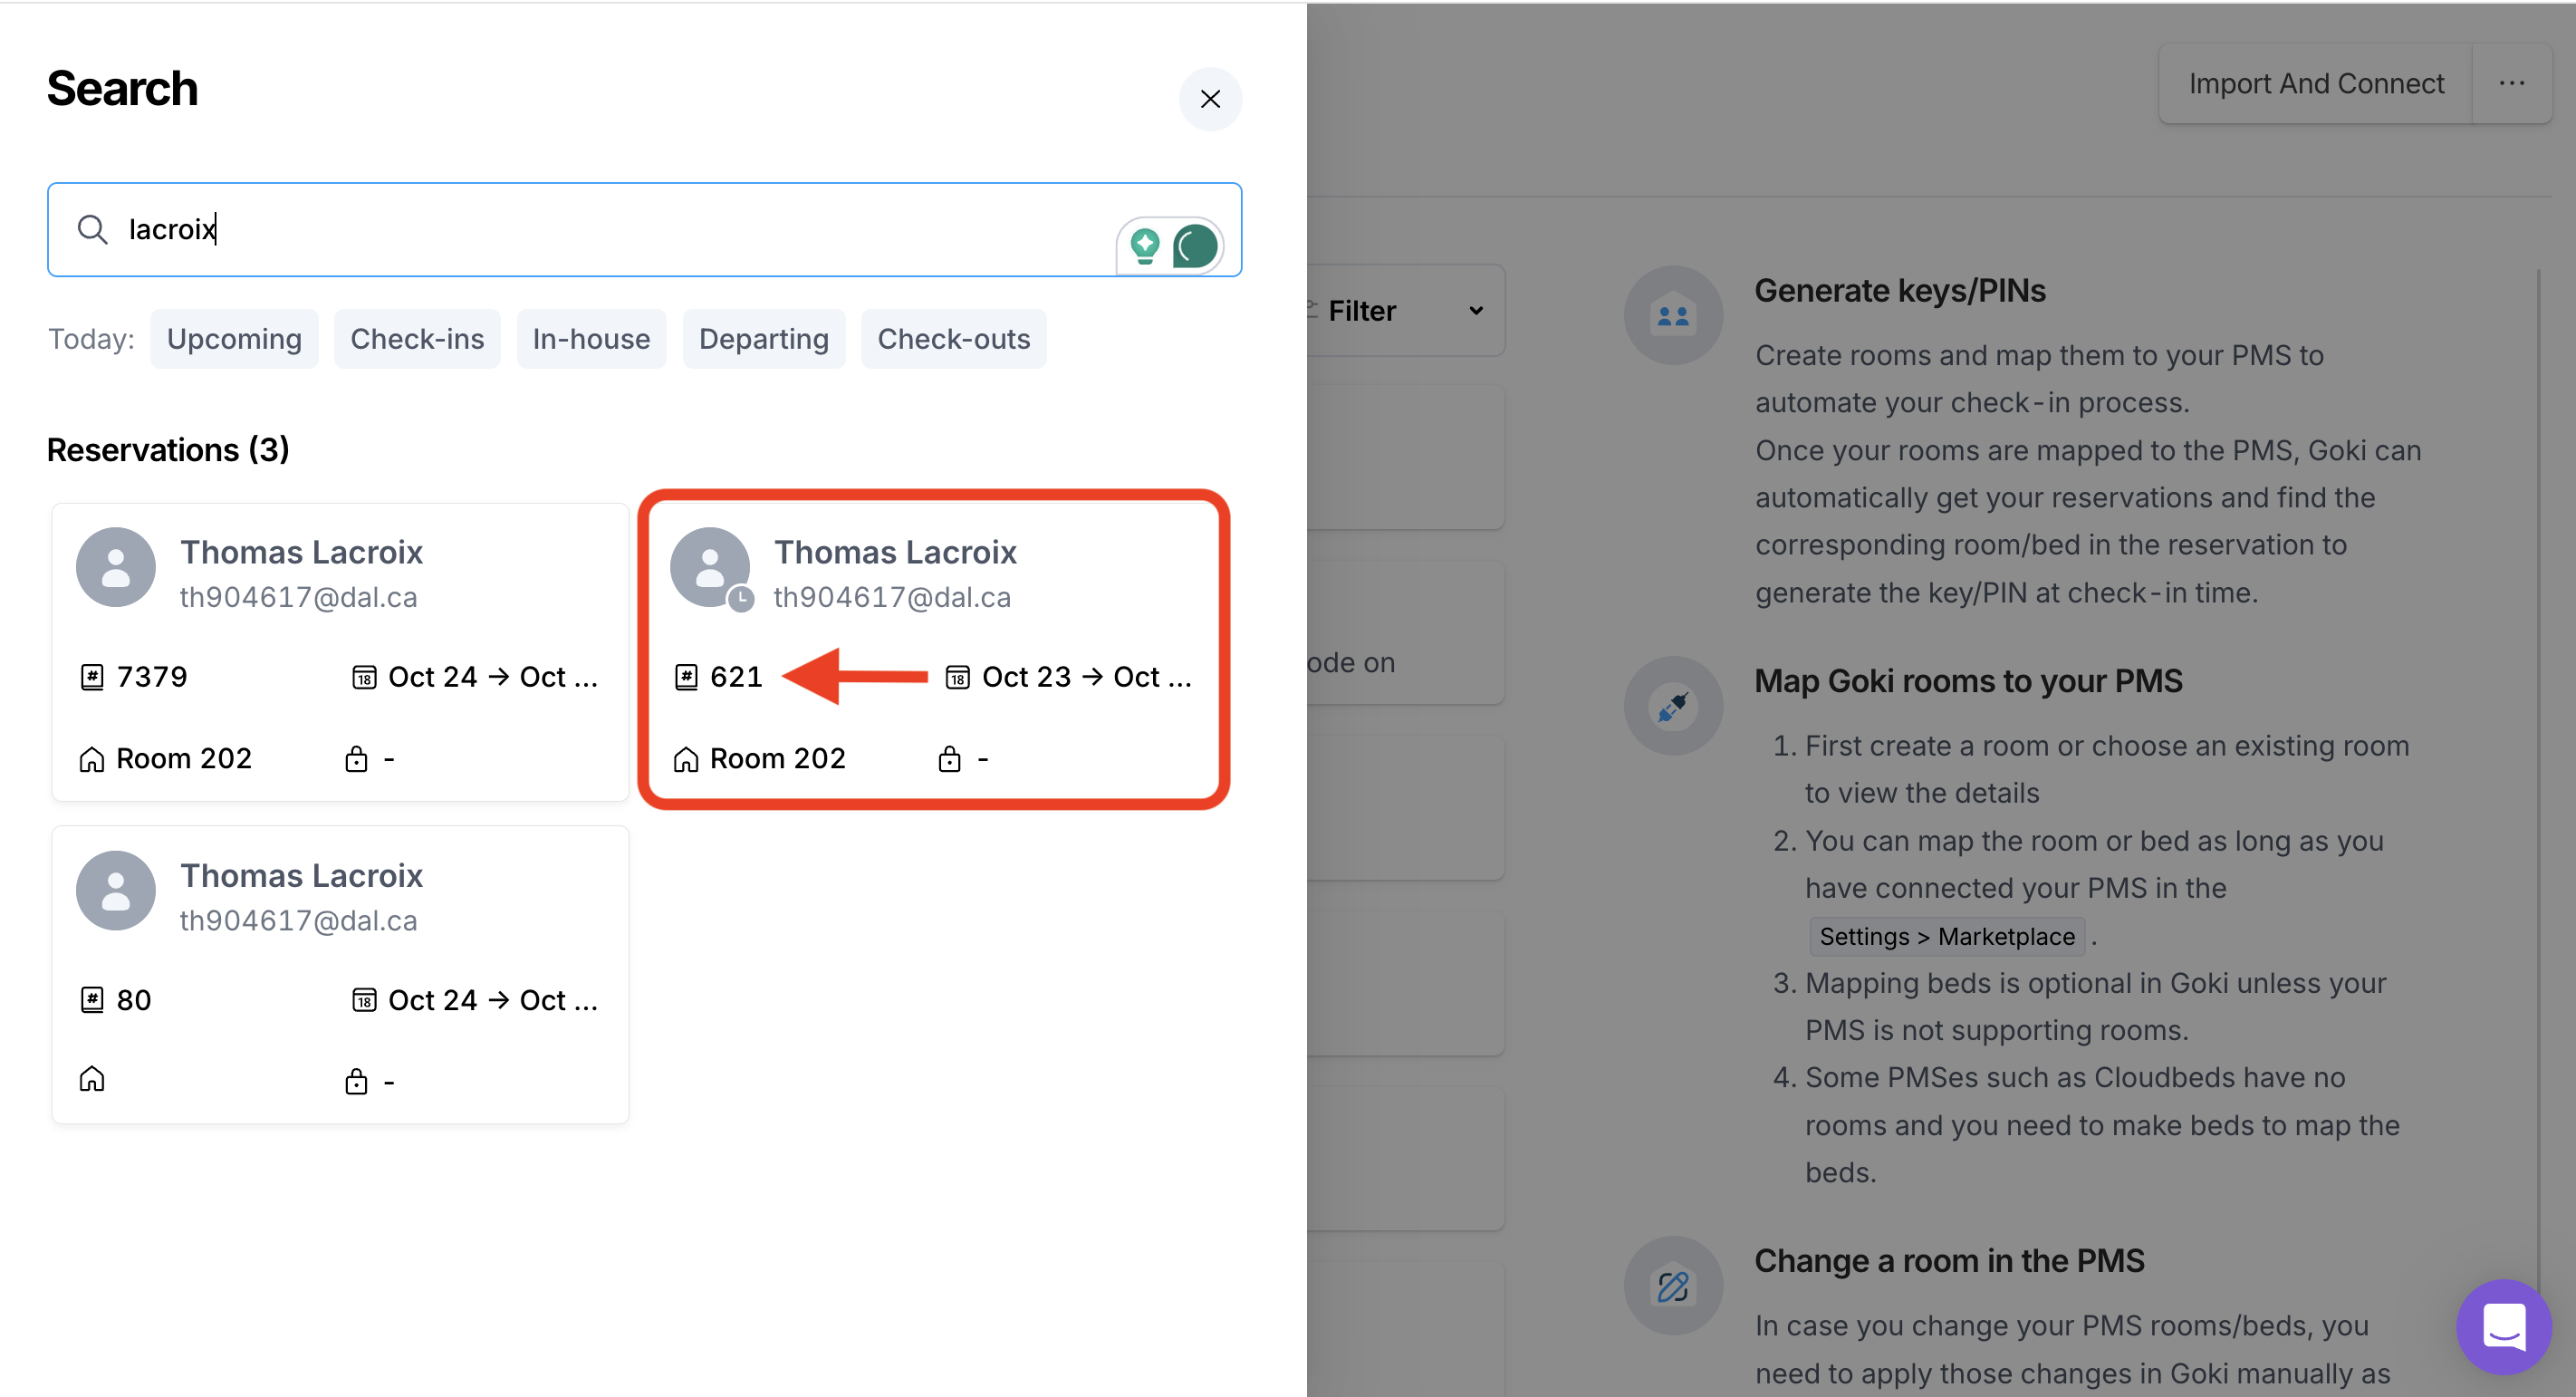The height and width of the screenshot is (1397, 2576).
Task: Click the Generate keys/PINs circle icon
Action: [1672, 315]
